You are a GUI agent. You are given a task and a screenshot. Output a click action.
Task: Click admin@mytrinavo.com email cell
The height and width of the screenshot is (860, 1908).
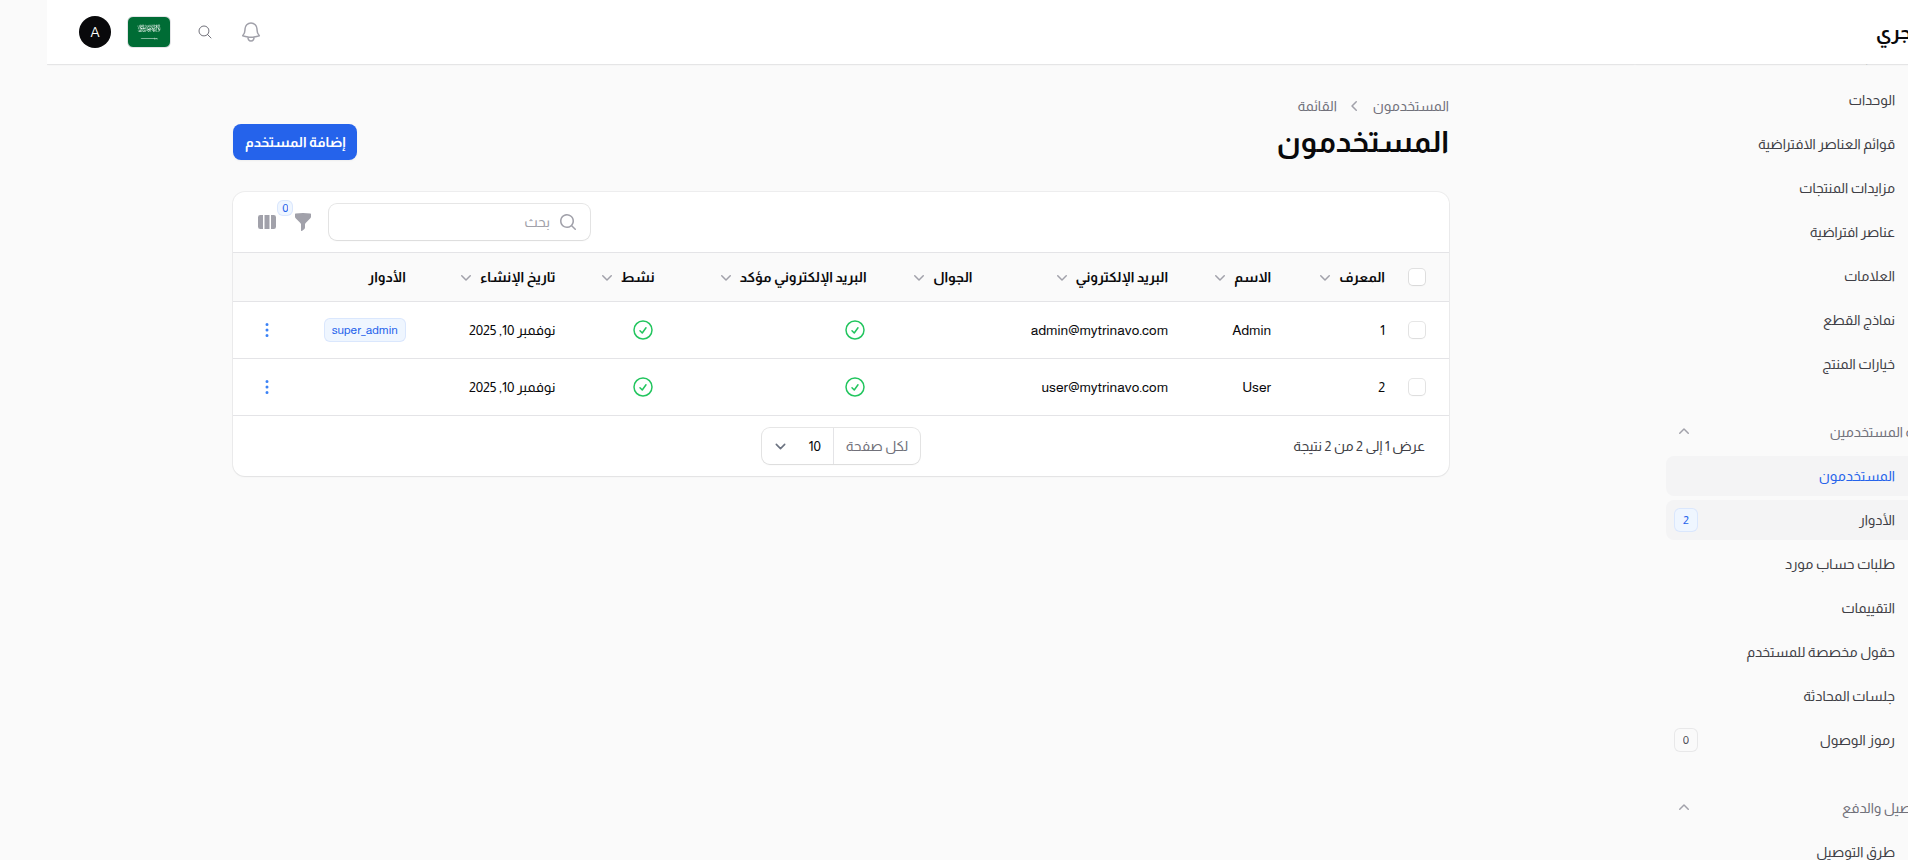point(1099,330)
